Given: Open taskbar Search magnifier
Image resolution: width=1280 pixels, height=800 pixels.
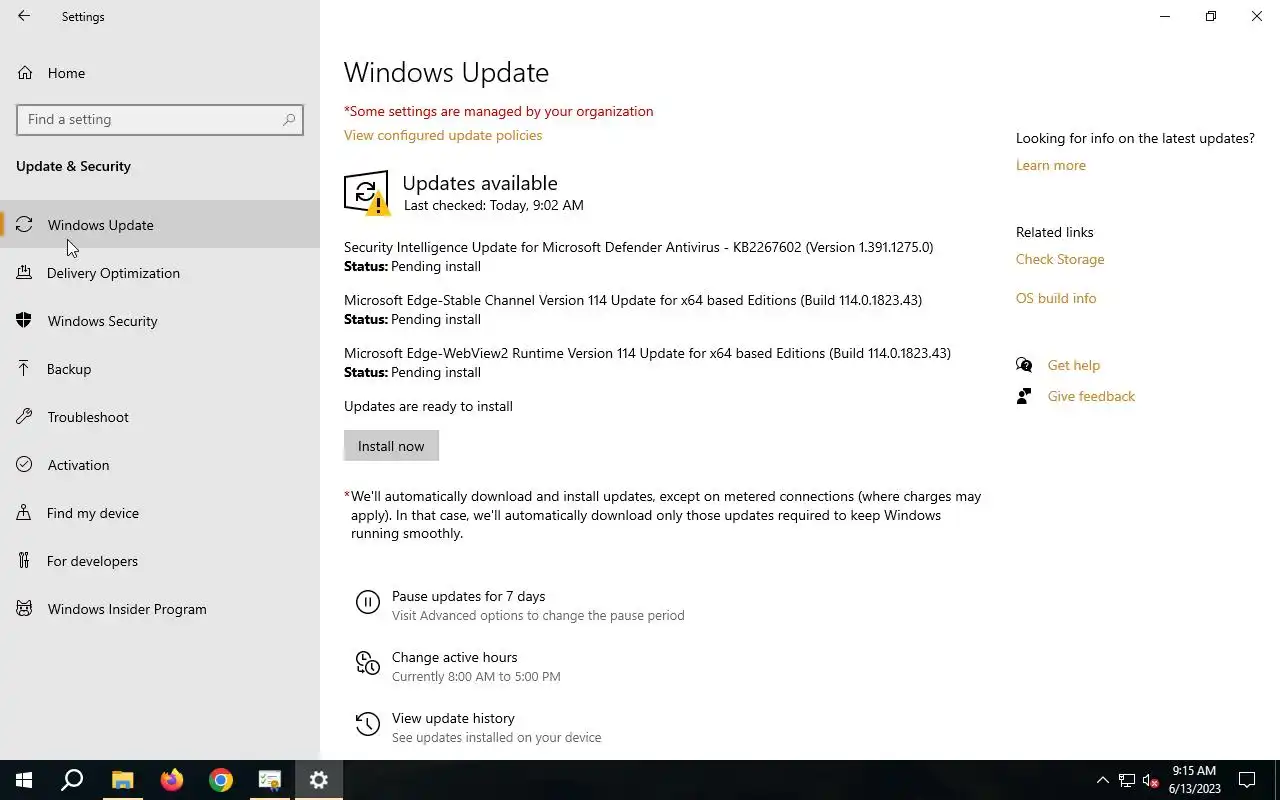Looking at the screenshot, I should [72, 780].
